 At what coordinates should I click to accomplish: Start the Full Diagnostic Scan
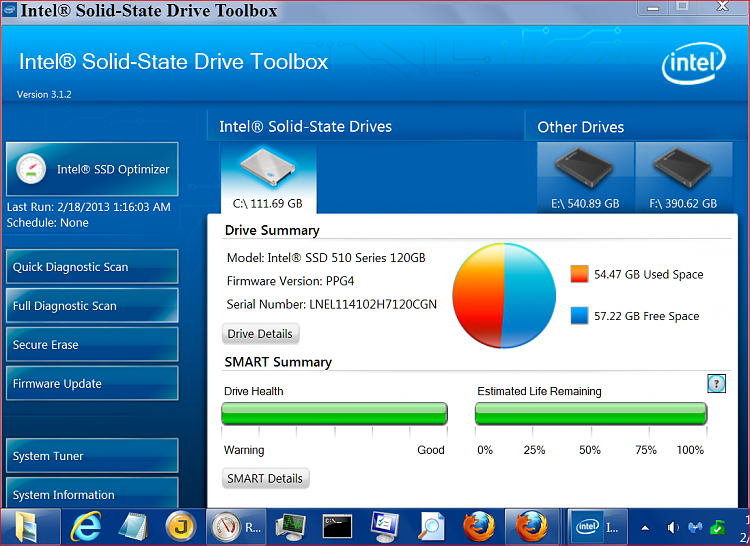click(x=92, y=306)
